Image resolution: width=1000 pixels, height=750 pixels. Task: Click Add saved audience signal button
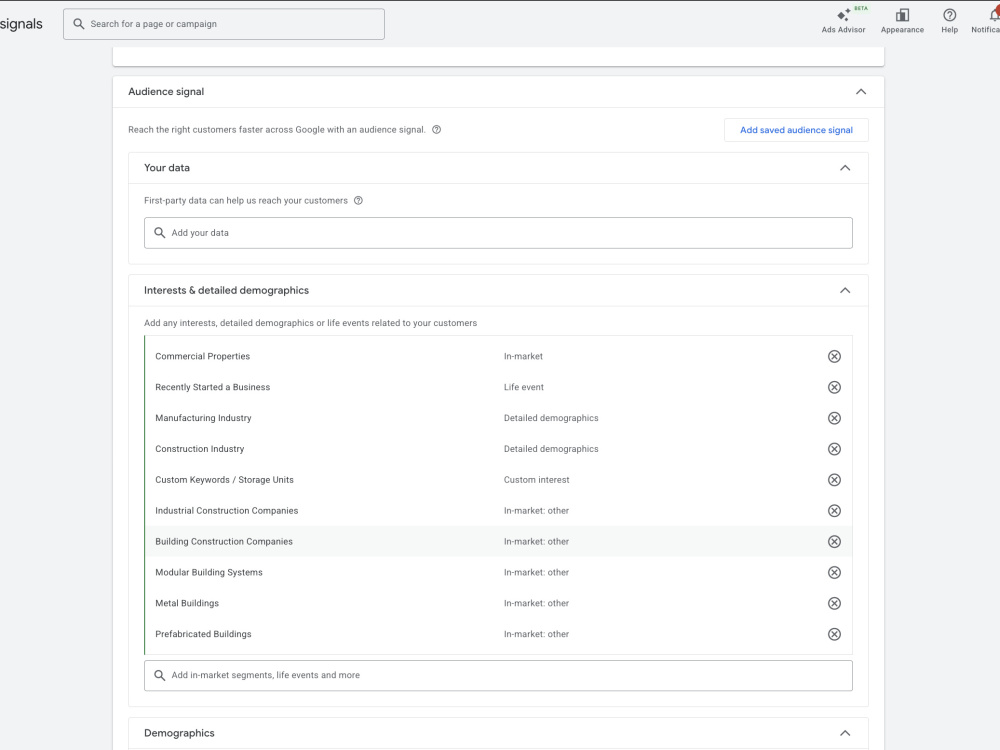pos(796,130)
